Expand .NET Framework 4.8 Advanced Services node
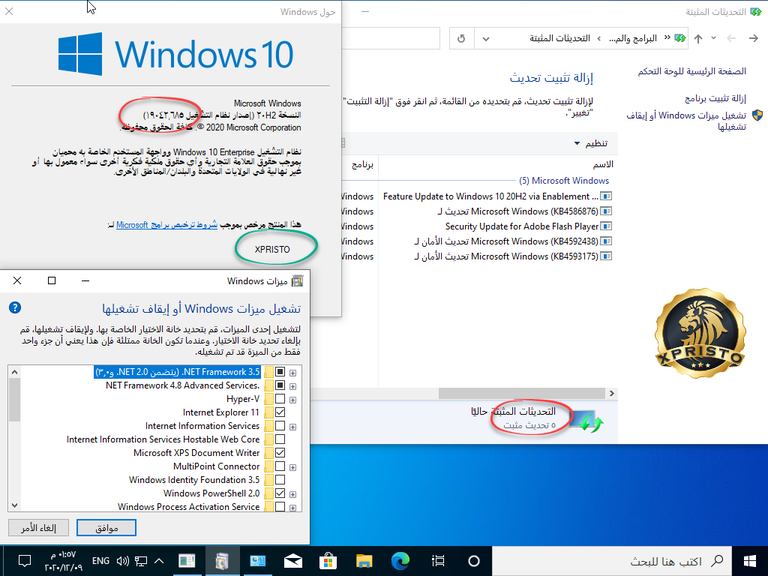 point(293,386)
